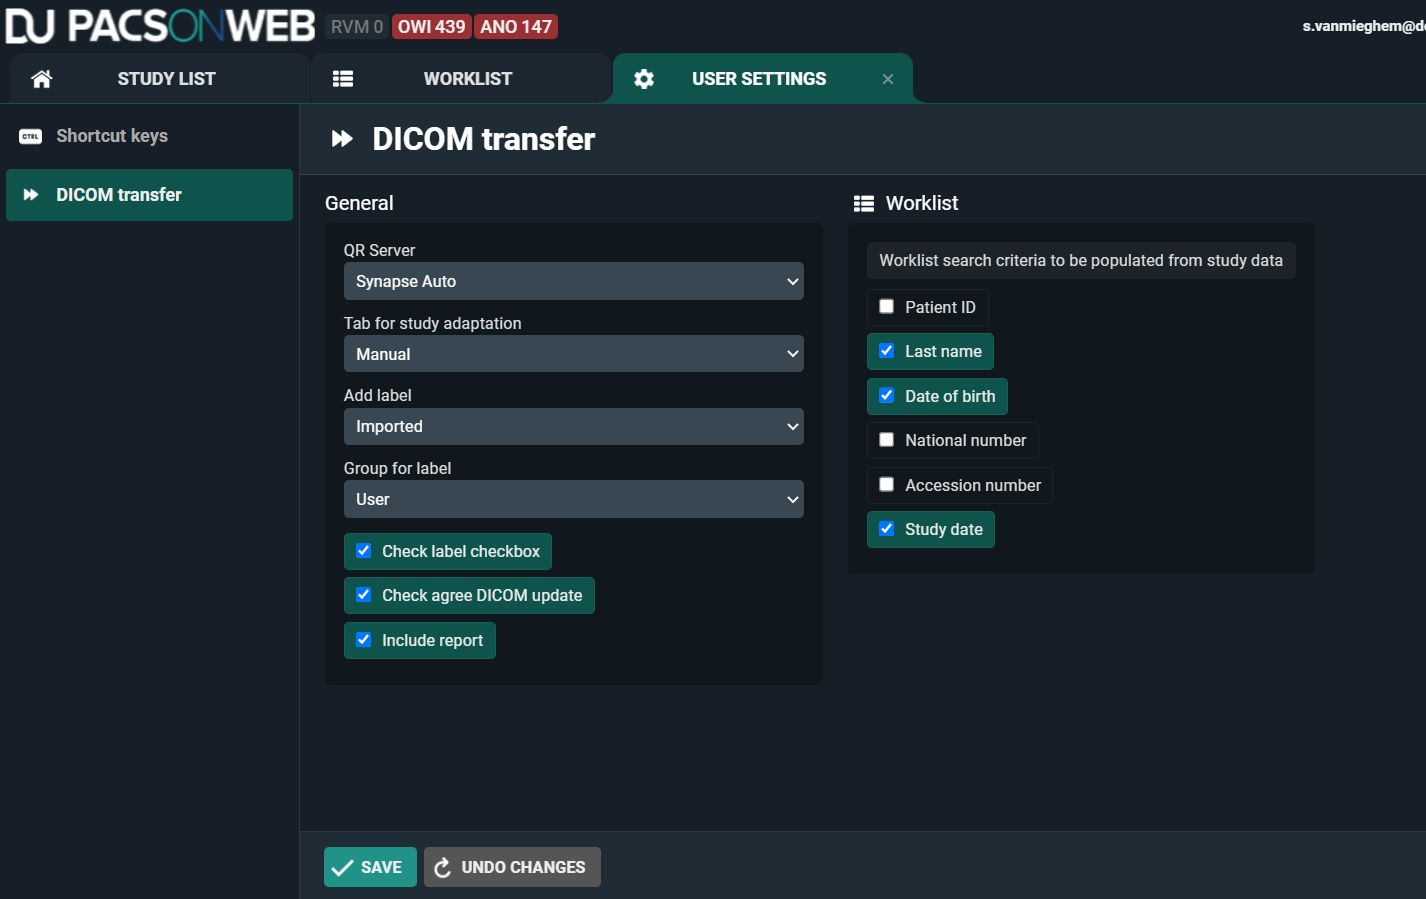Open Shortcut keys settings in sidebar
The width and height of the screenshot is (1426, 899).
pos(112,136)
